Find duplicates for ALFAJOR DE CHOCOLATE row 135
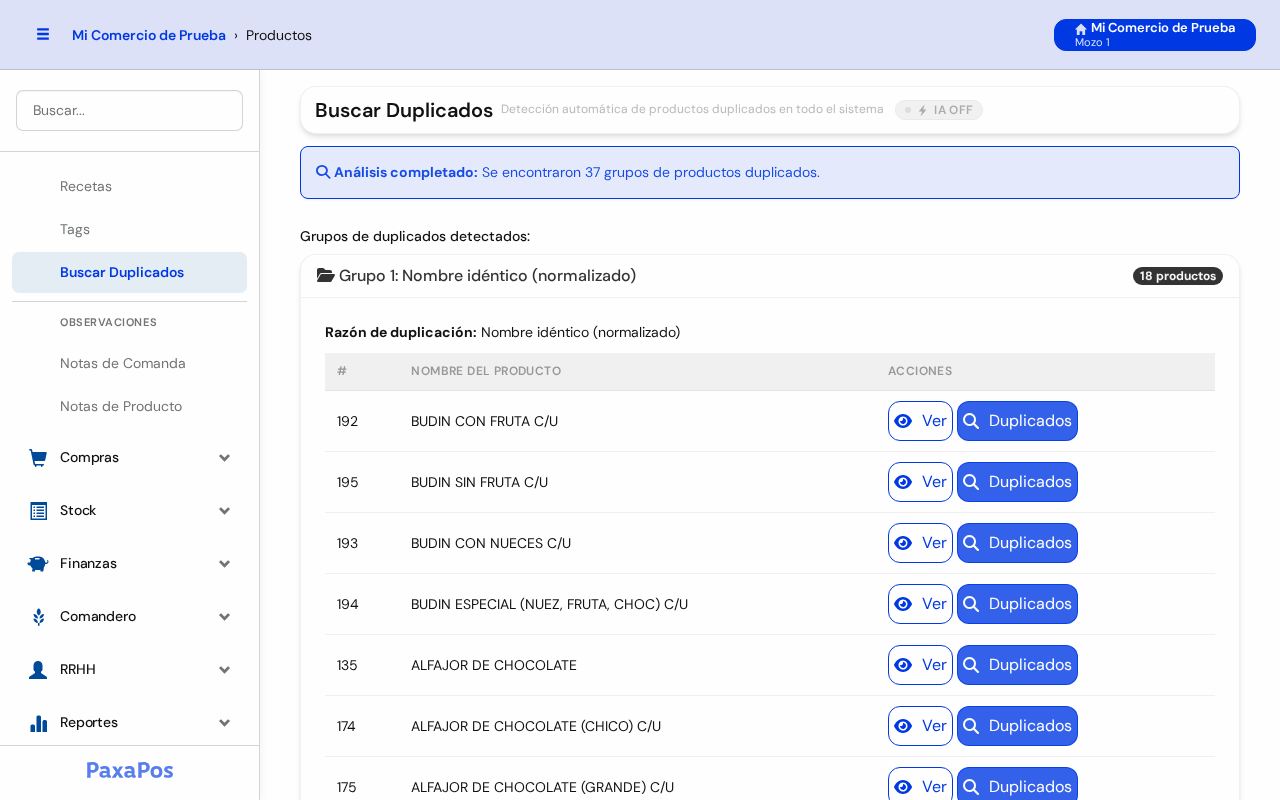Viewport: 1280px width, 800px height. (1017, 665)
